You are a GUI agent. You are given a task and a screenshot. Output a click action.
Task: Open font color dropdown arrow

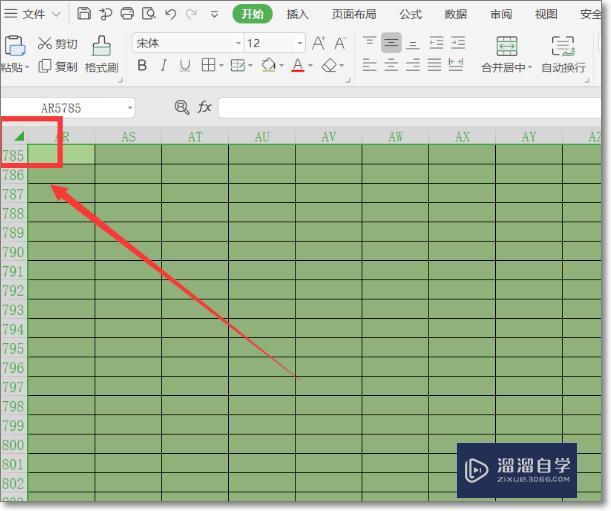[311, 65]
